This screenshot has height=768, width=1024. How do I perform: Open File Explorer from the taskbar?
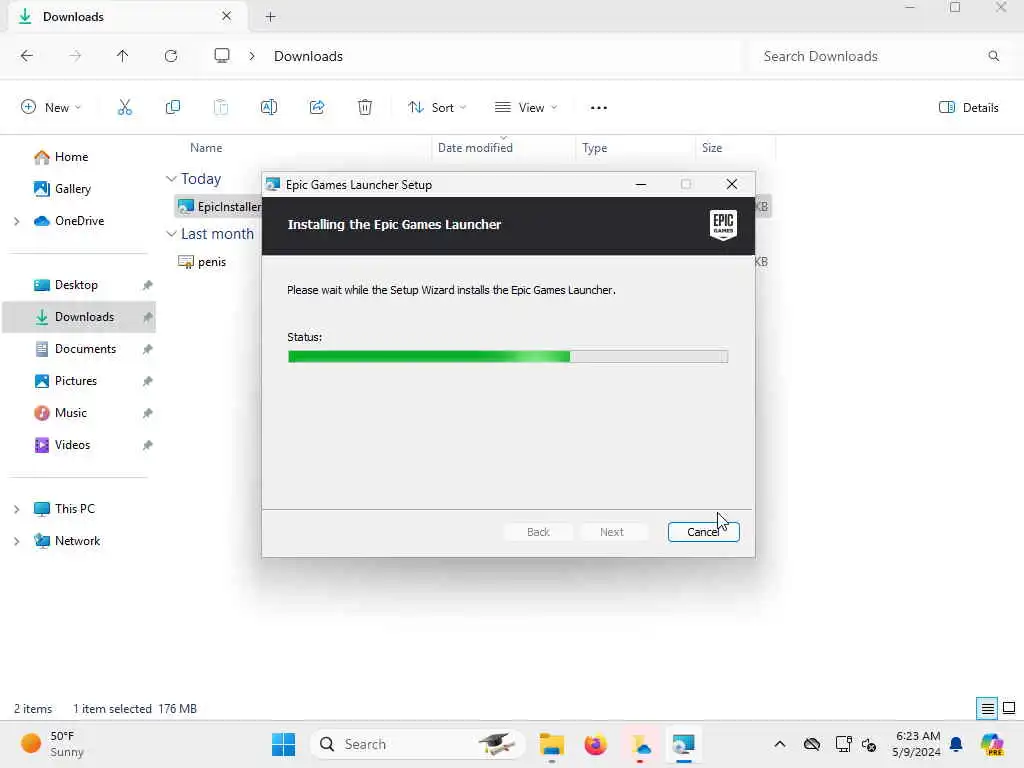pyautogui.click(x=552, y=744)
